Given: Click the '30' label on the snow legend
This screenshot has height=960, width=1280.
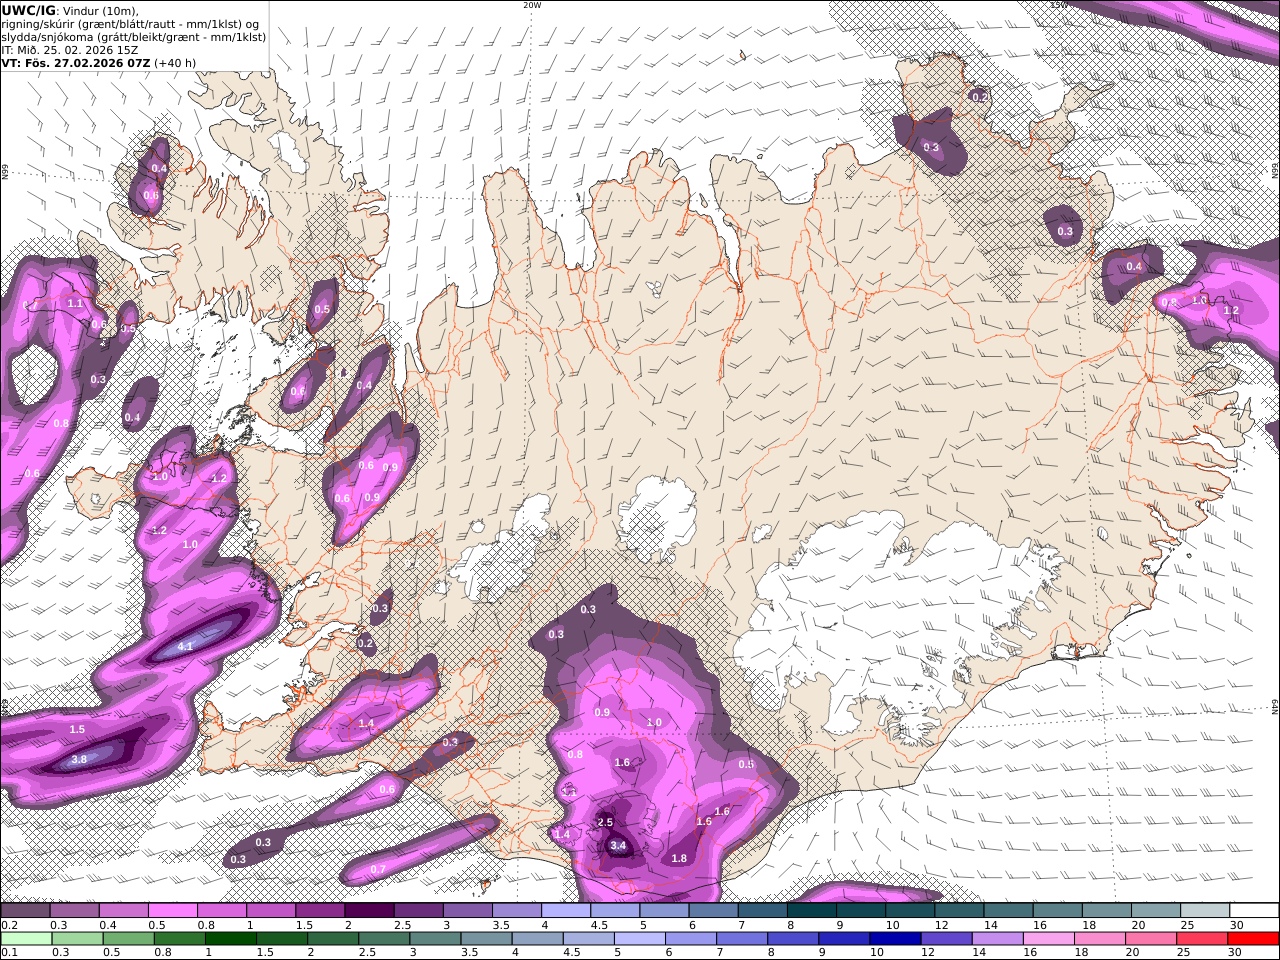Looking at the screenshot, I should coord(1236,925).
